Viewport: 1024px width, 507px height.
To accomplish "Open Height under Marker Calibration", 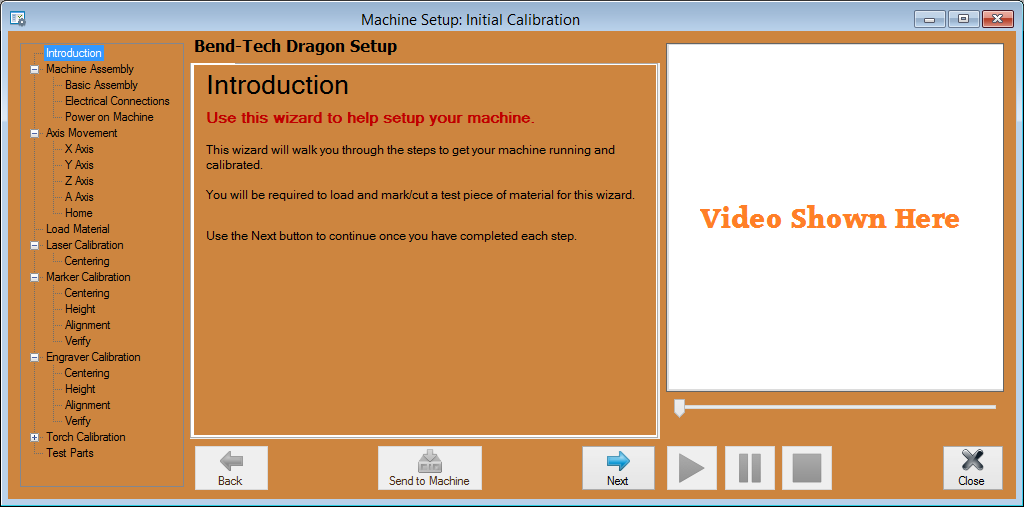I will [x=80, y=309].
